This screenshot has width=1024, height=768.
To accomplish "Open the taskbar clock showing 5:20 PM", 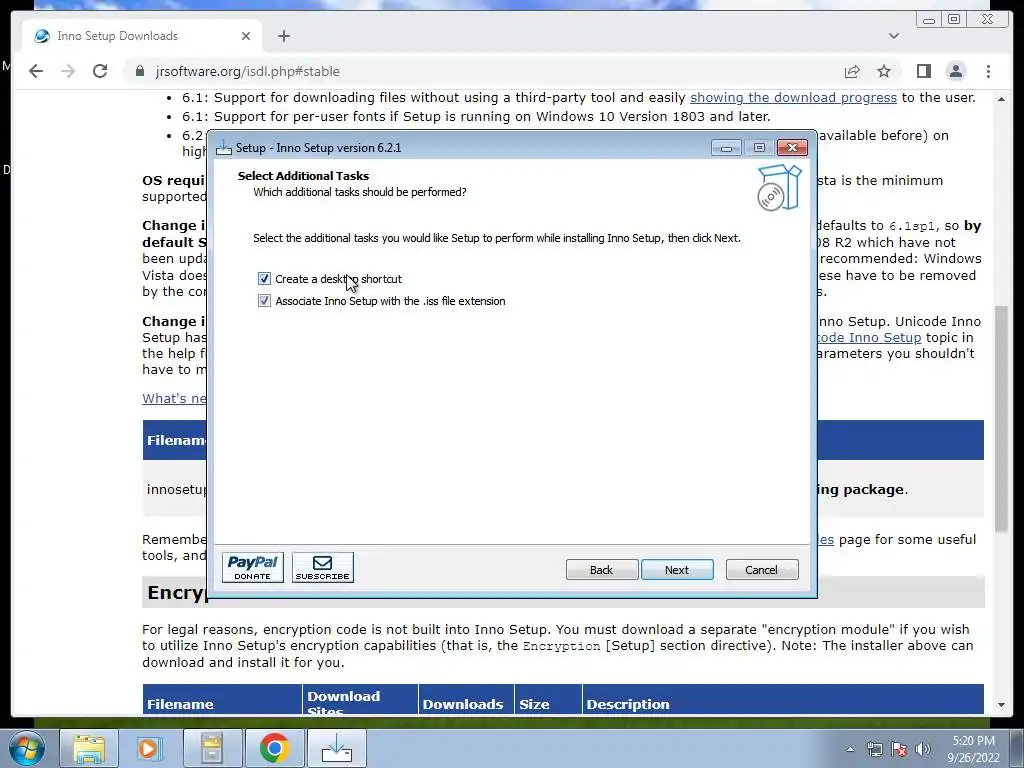I will pos(973,749).
